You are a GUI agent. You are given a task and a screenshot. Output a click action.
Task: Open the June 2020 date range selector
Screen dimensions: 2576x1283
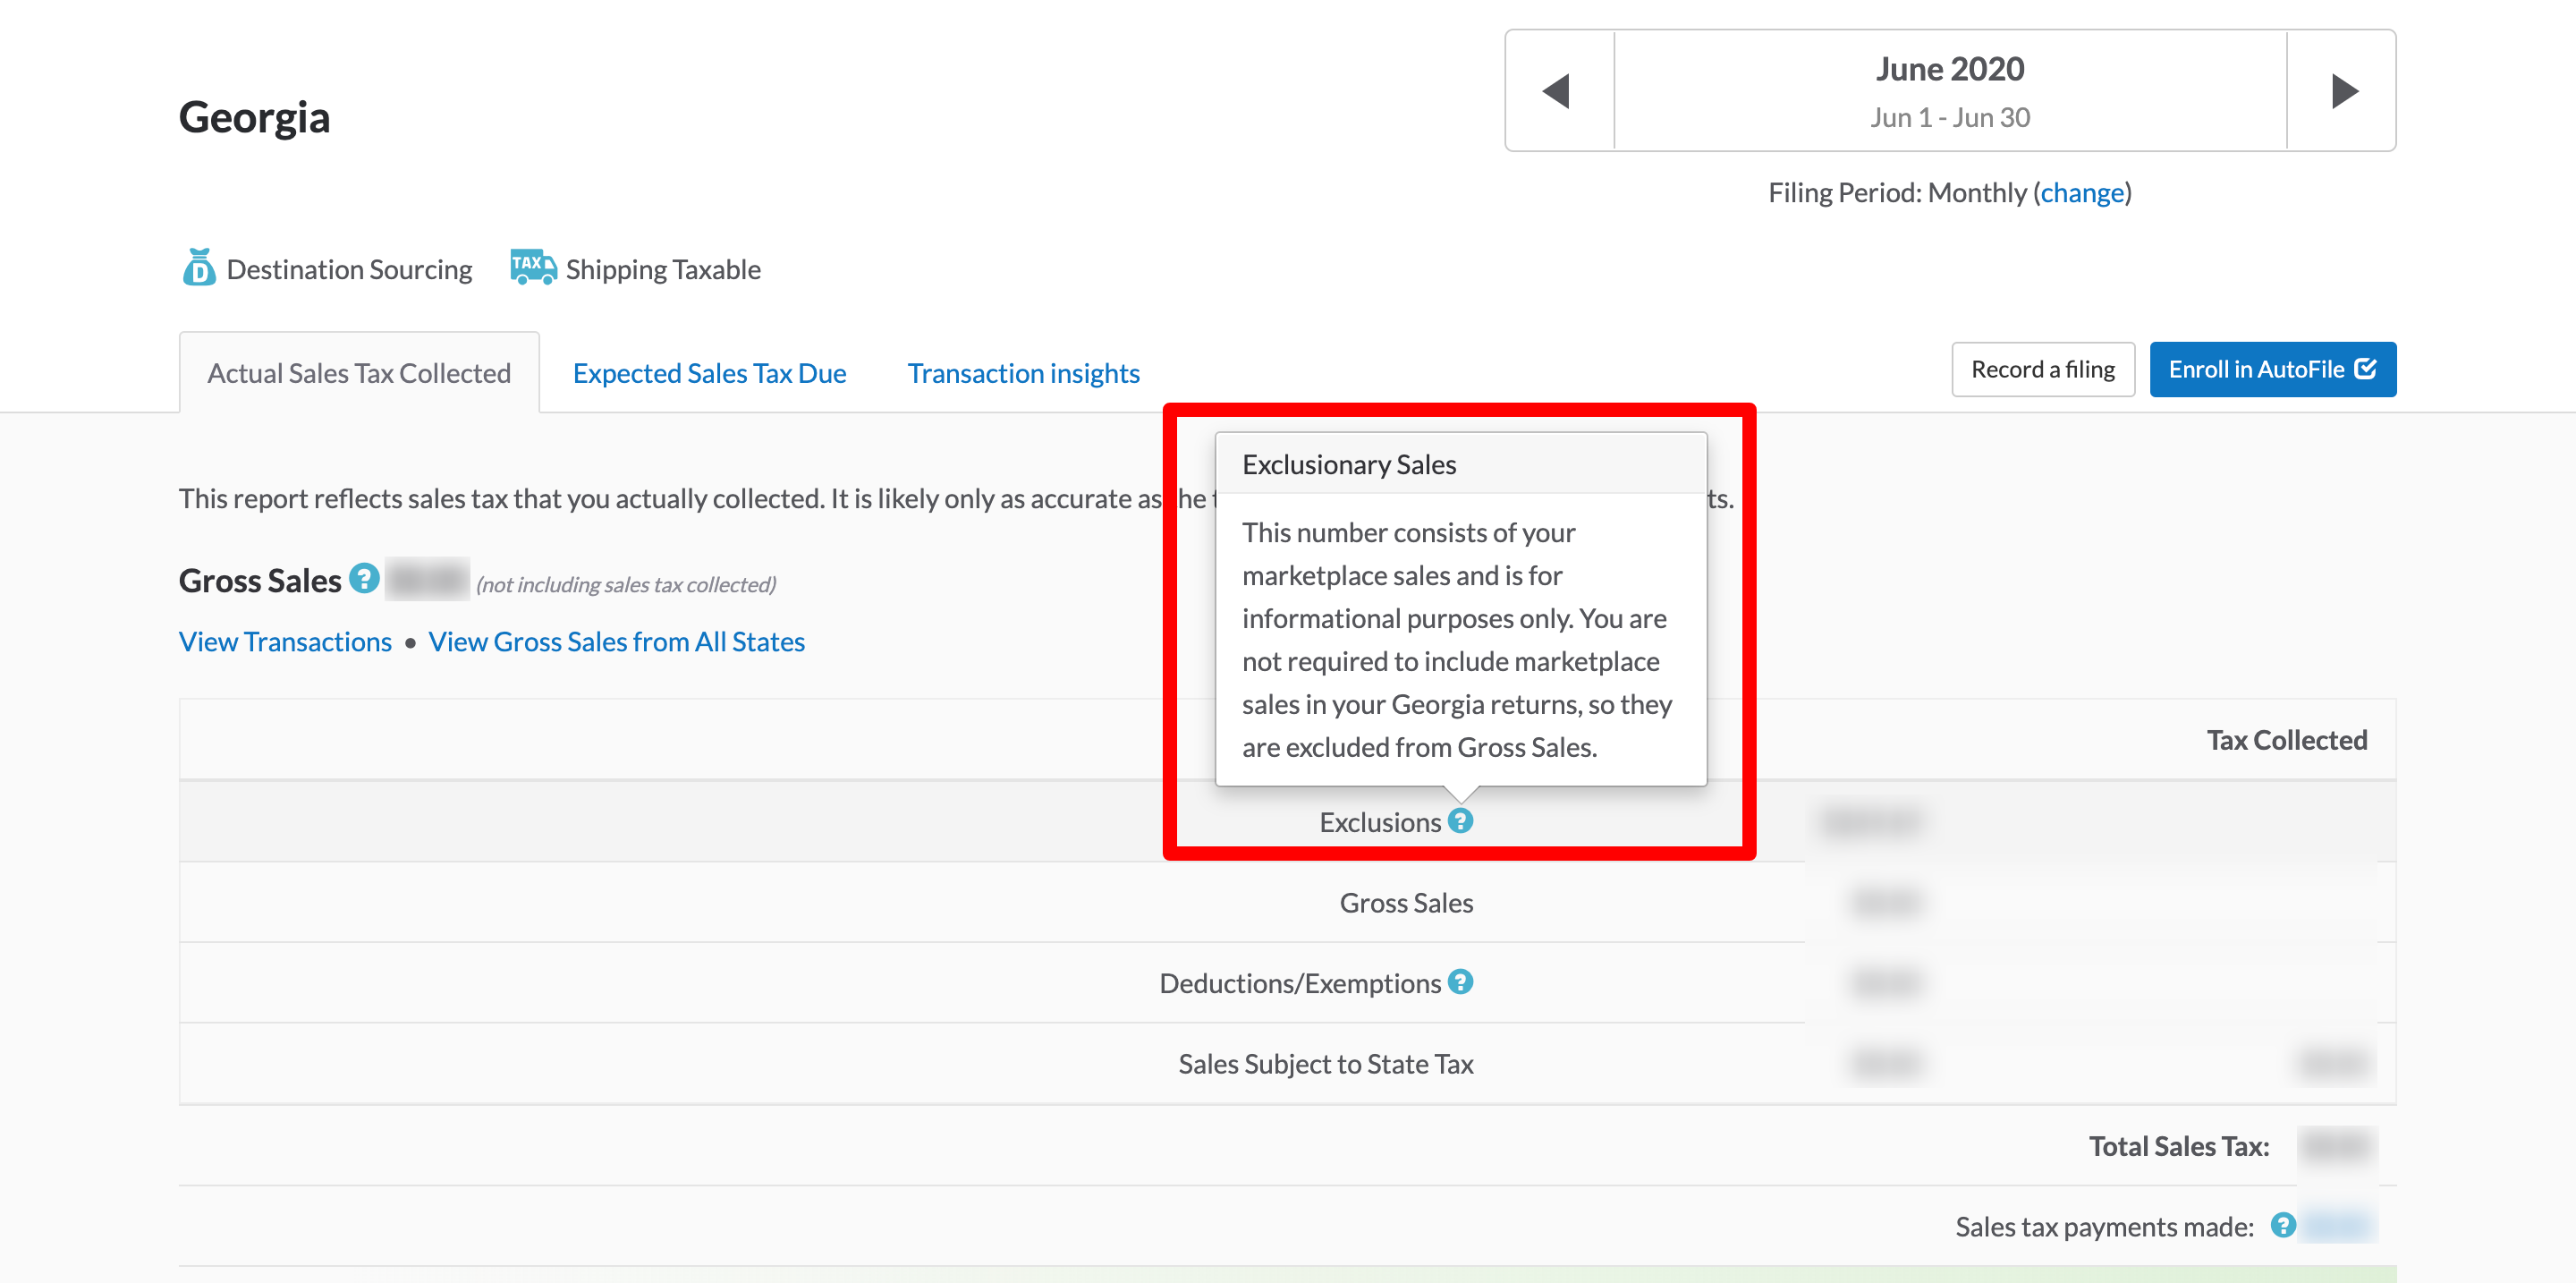(1948, 90)
